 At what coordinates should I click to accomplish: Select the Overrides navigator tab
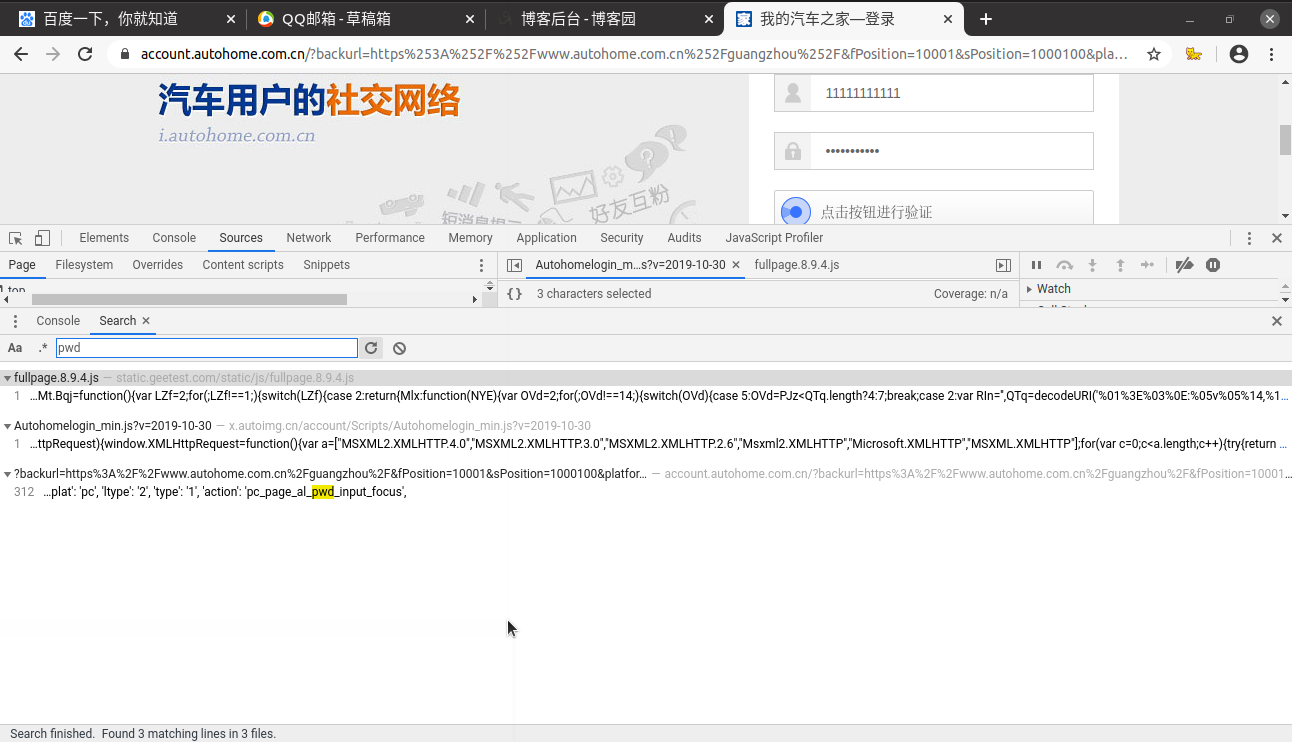158,265
